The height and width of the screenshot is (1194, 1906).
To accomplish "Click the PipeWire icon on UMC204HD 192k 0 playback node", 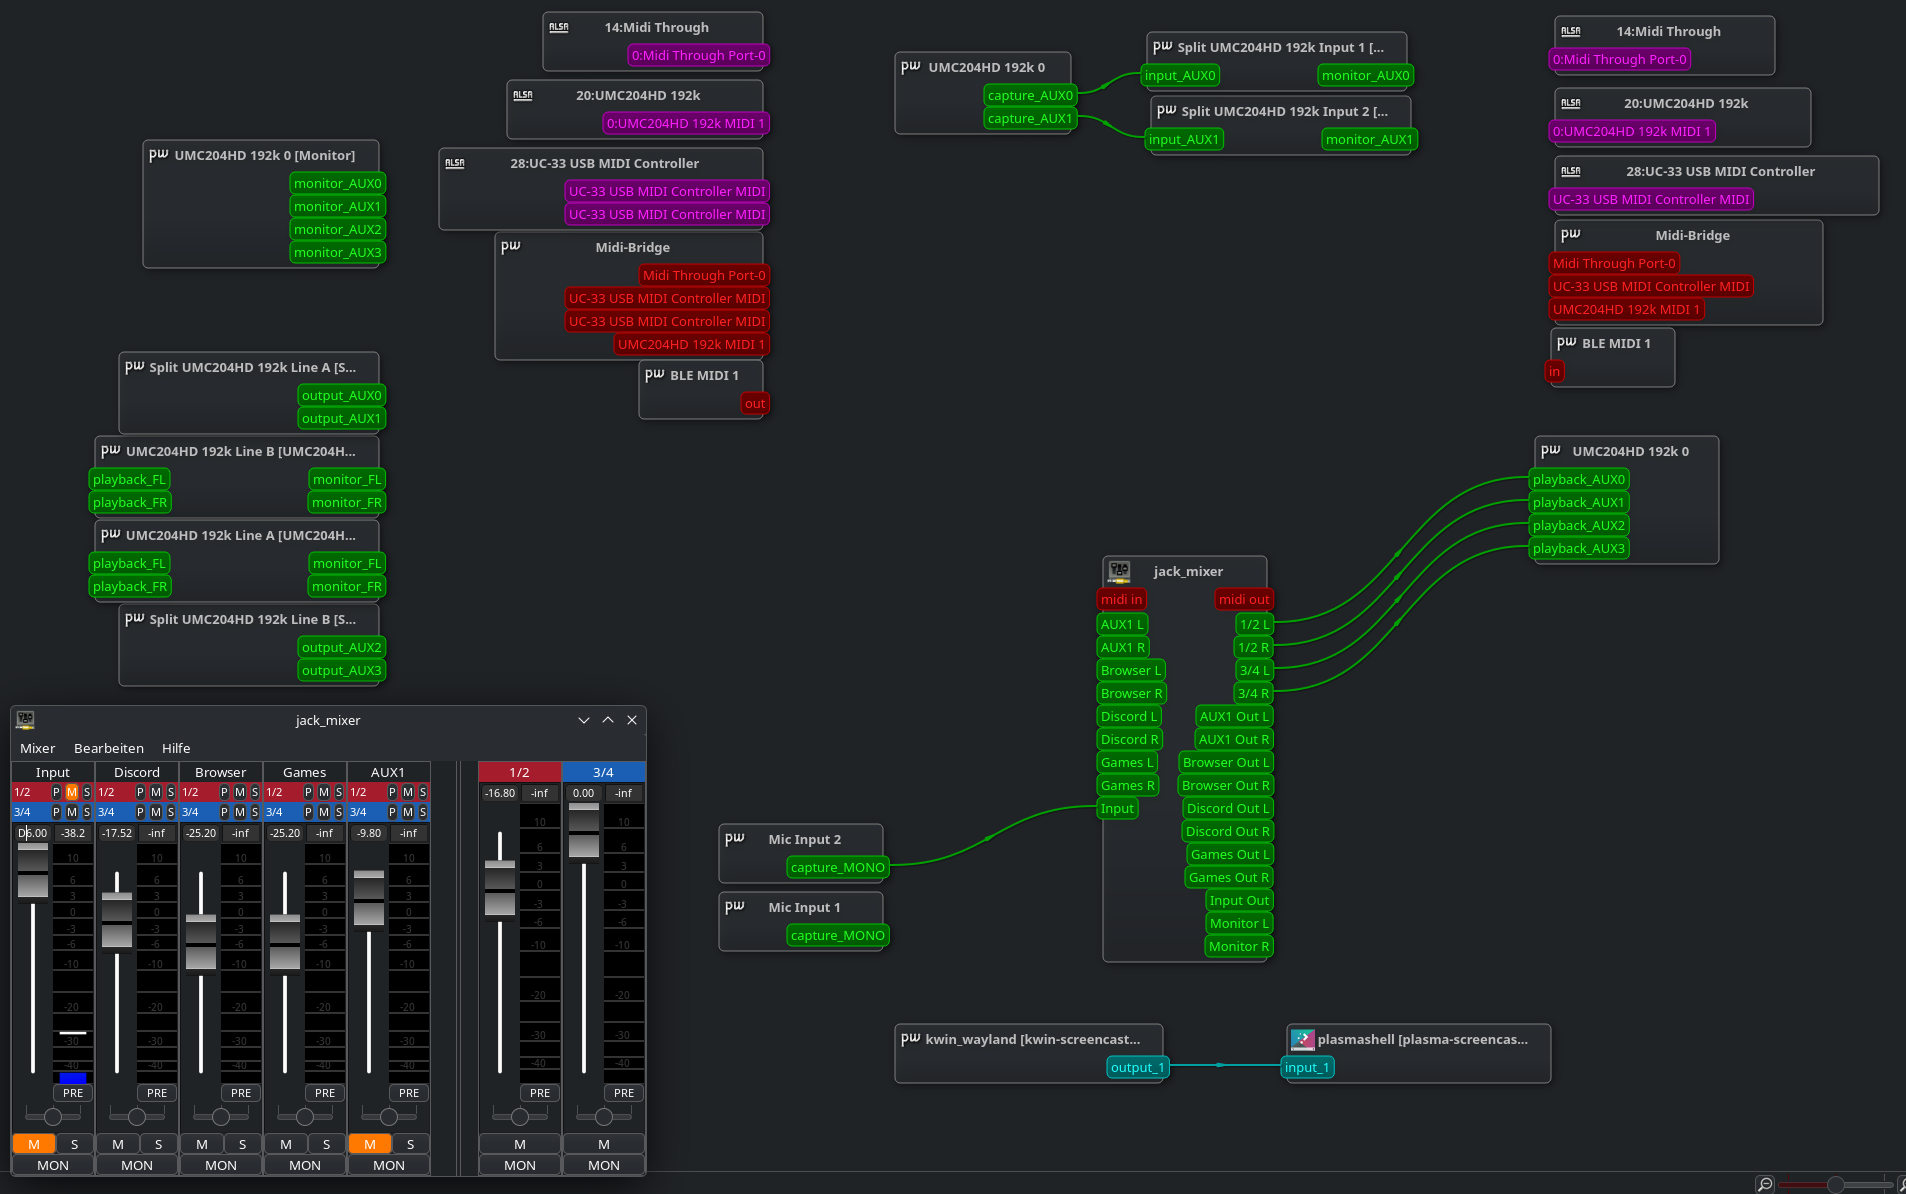I will pyautogui.click(x=1551, y=451).
